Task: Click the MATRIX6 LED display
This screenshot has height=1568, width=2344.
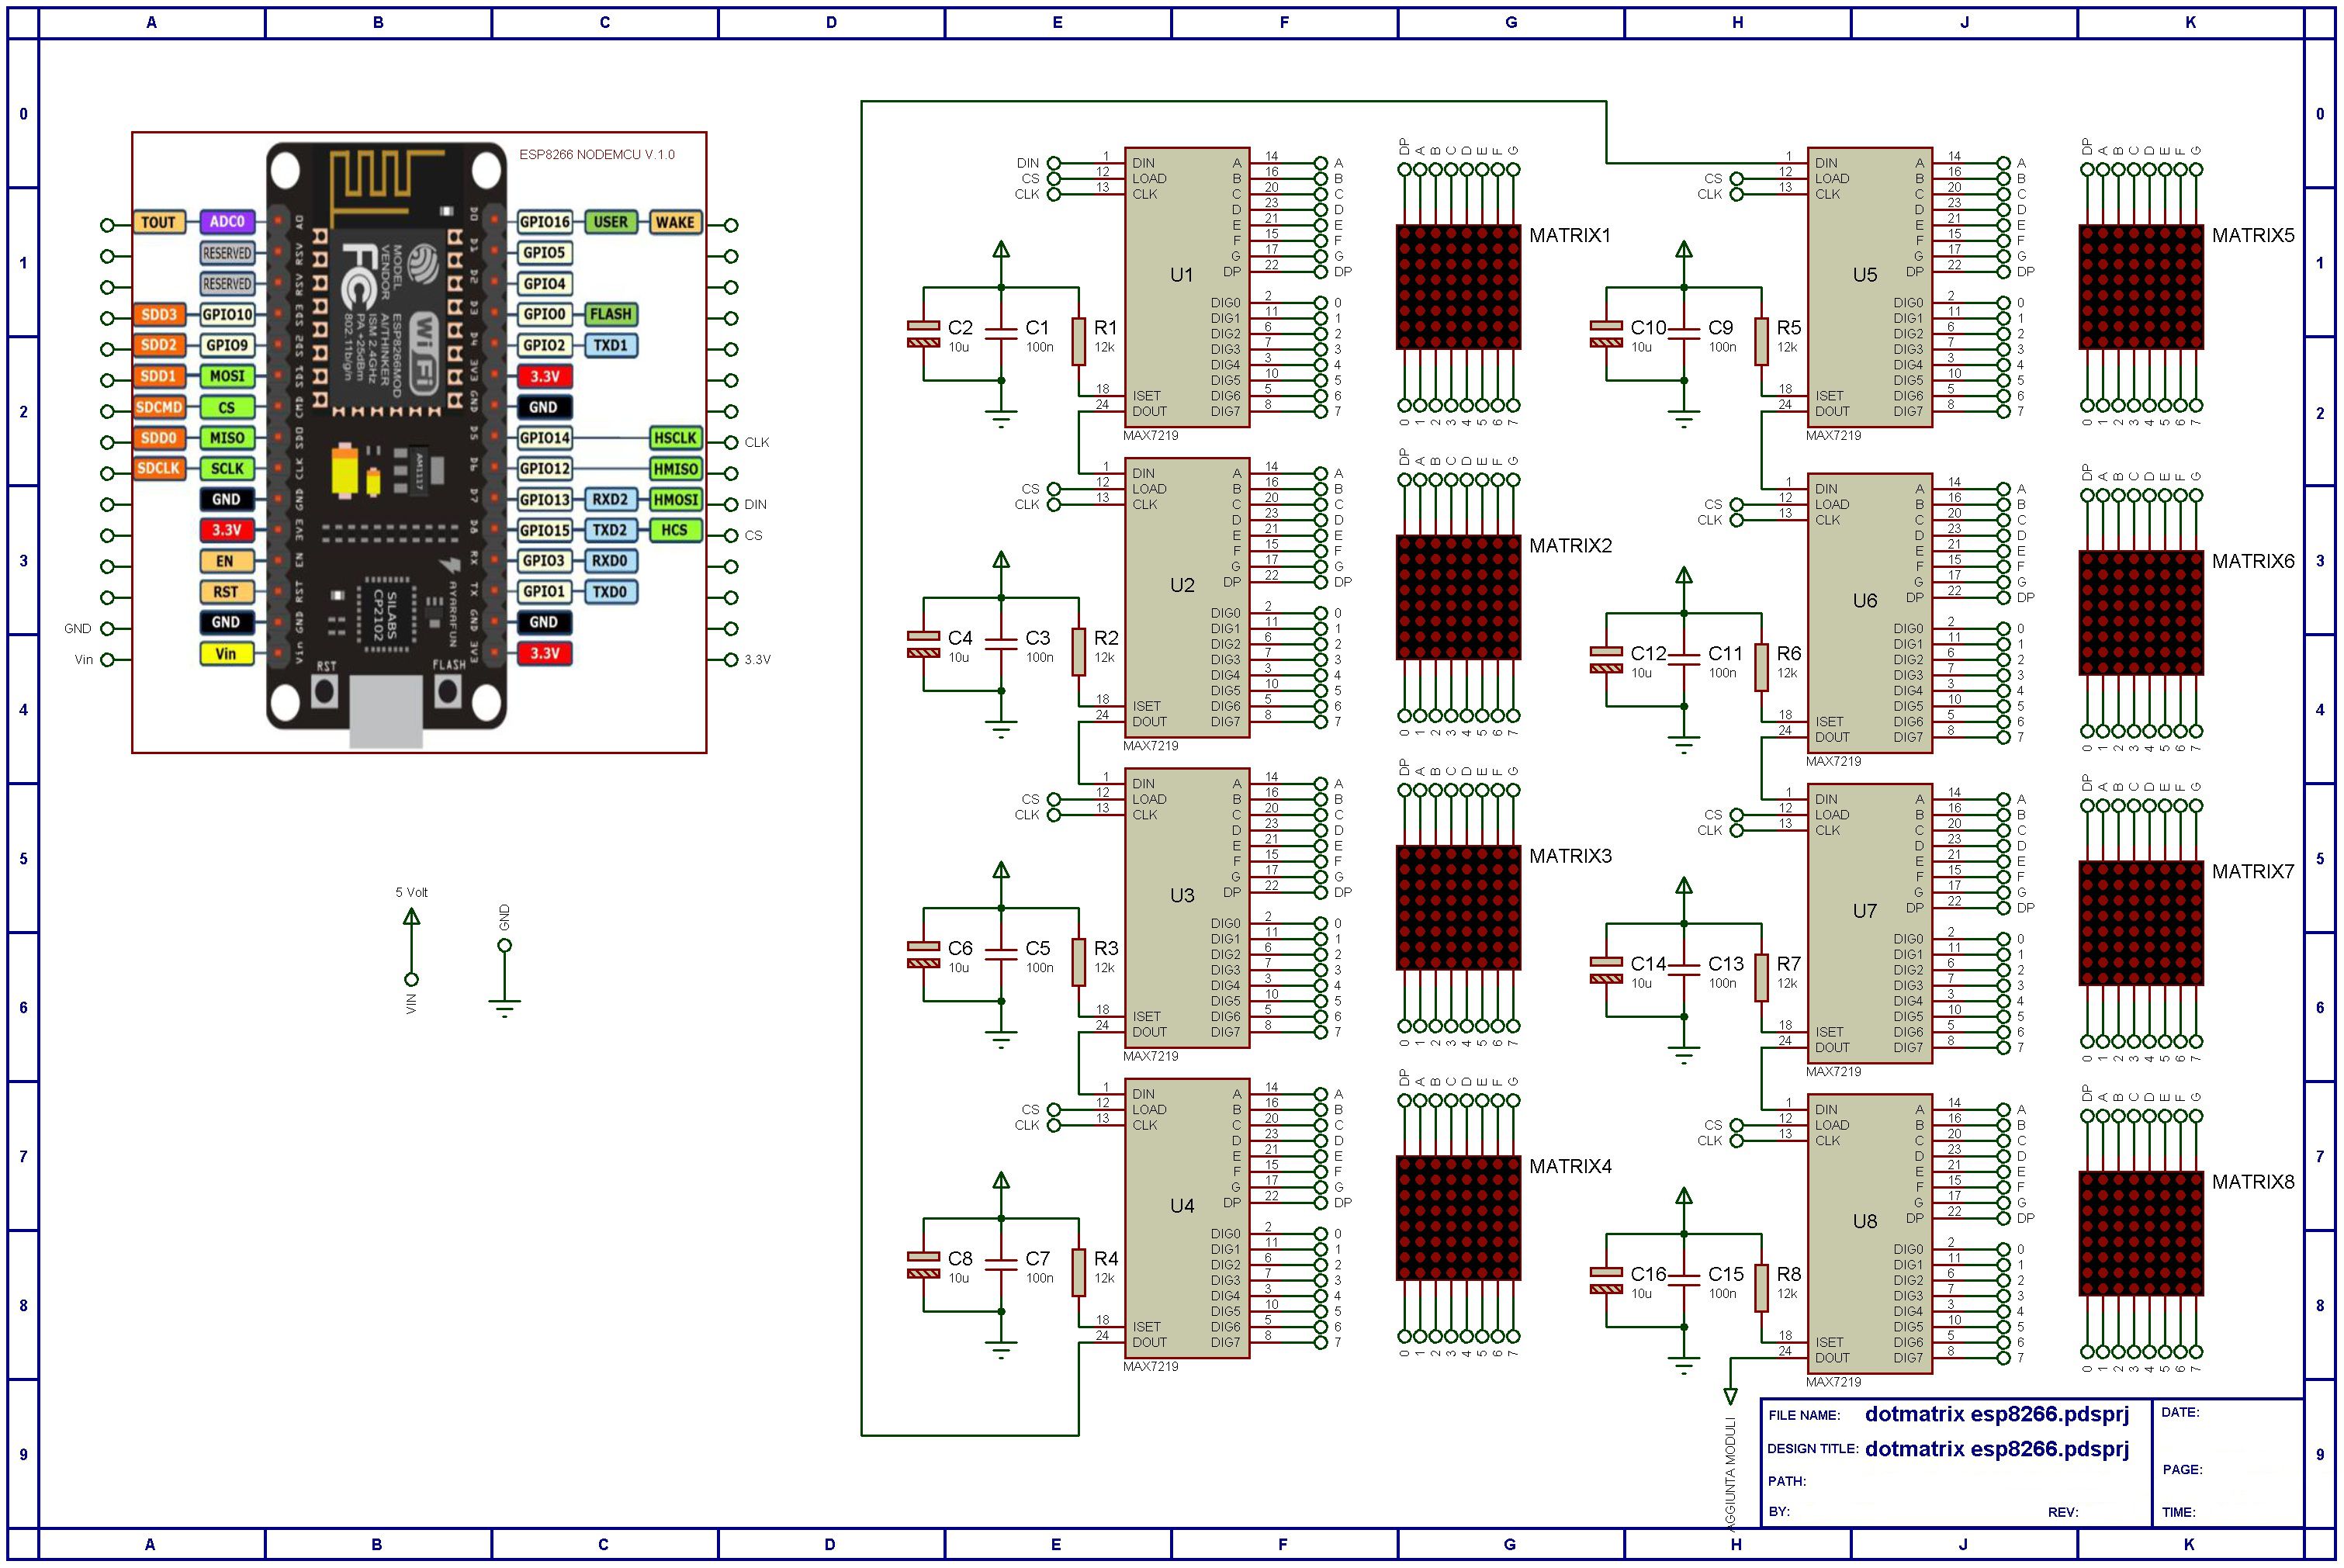Action: 2141,613
